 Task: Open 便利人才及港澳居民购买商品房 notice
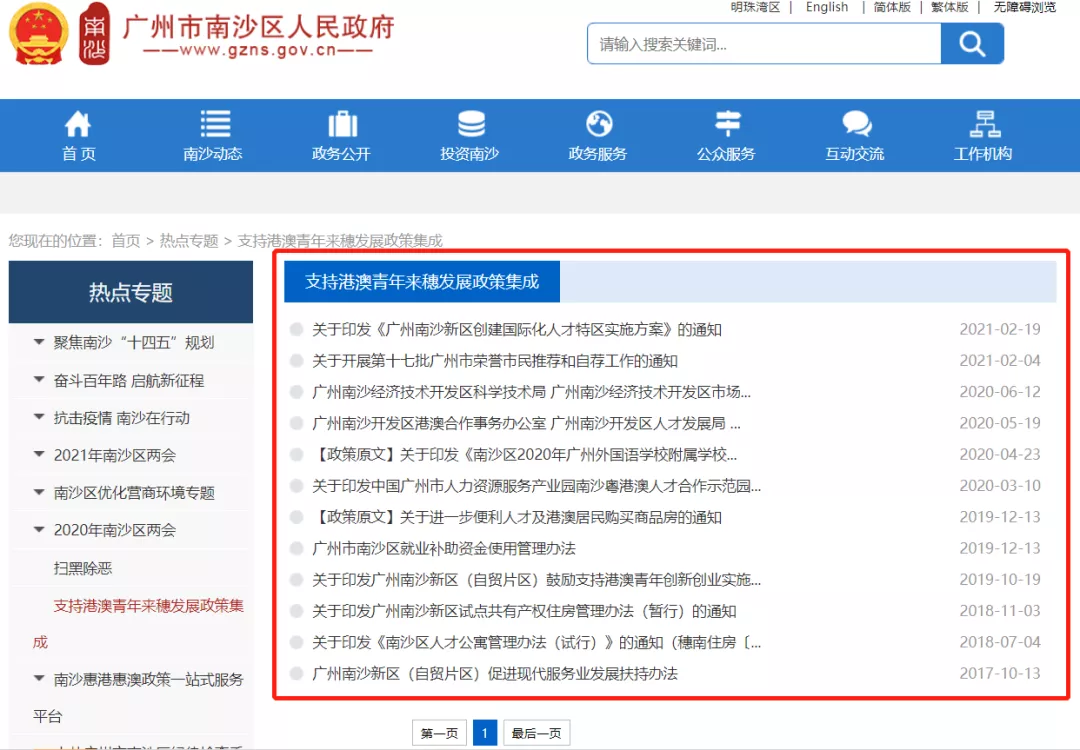(x=517, y=517)
